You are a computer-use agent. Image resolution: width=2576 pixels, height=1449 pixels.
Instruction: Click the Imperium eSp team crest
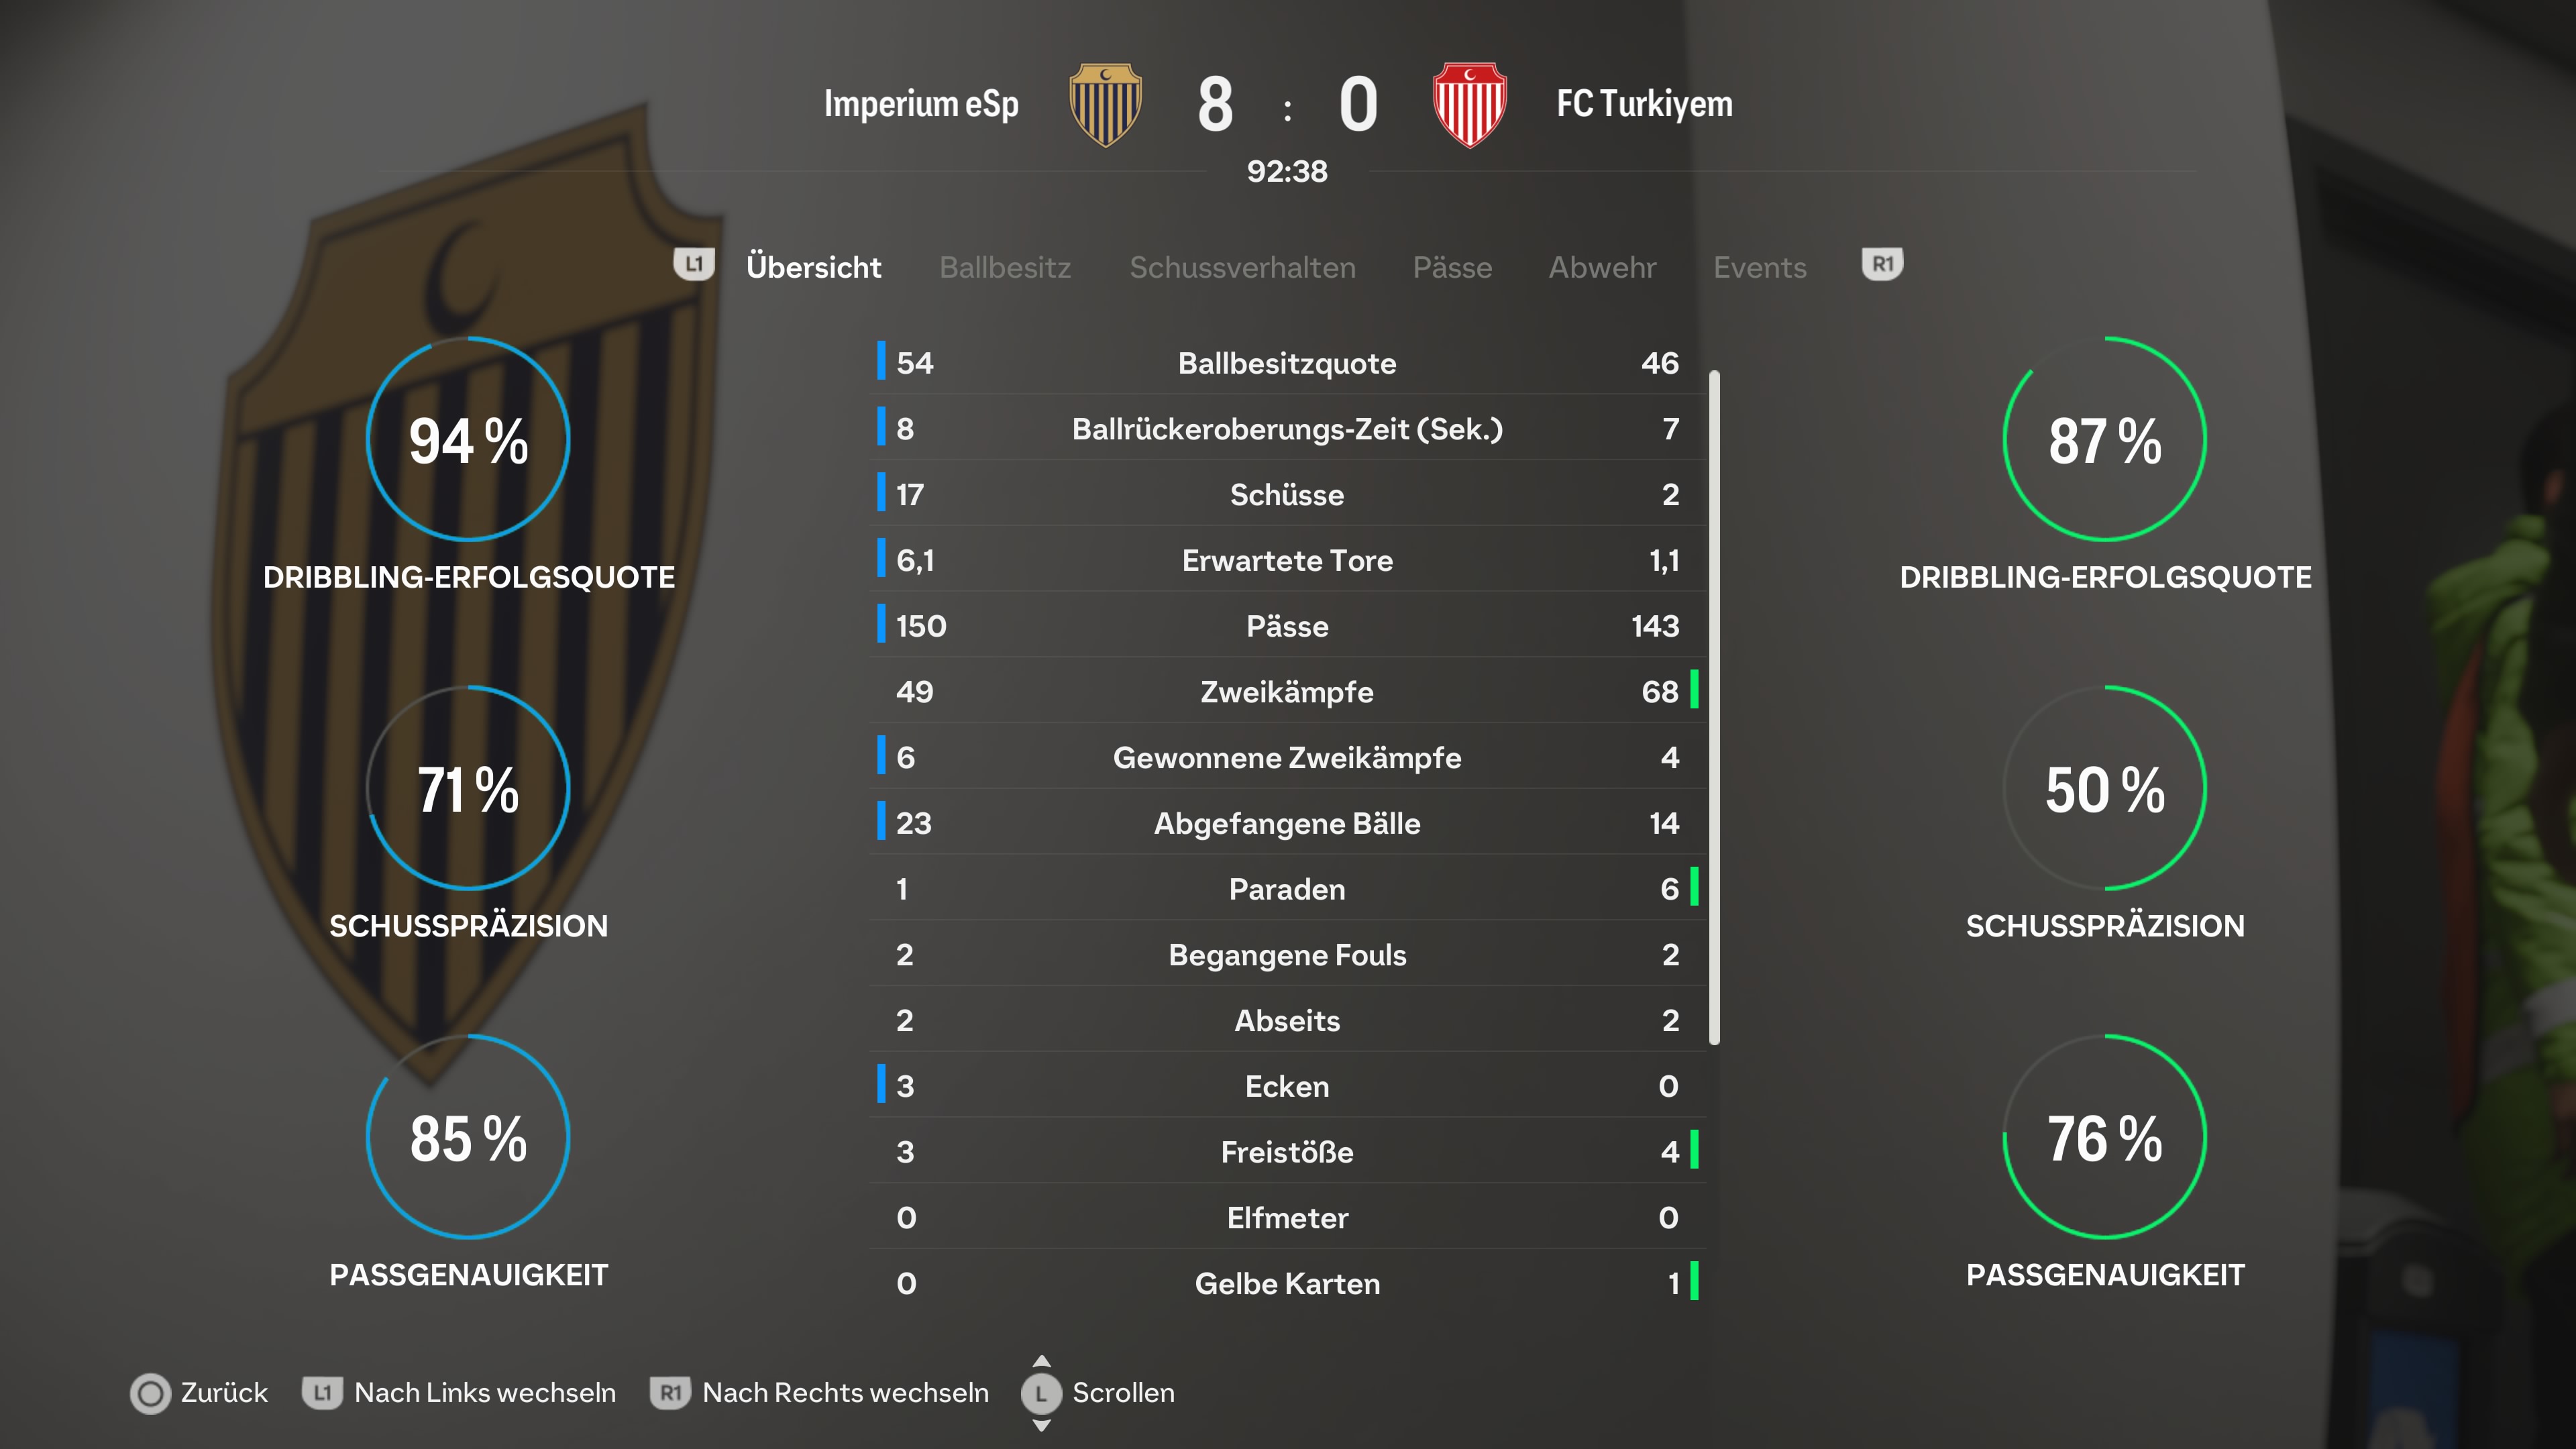[x=1105, y=104]
